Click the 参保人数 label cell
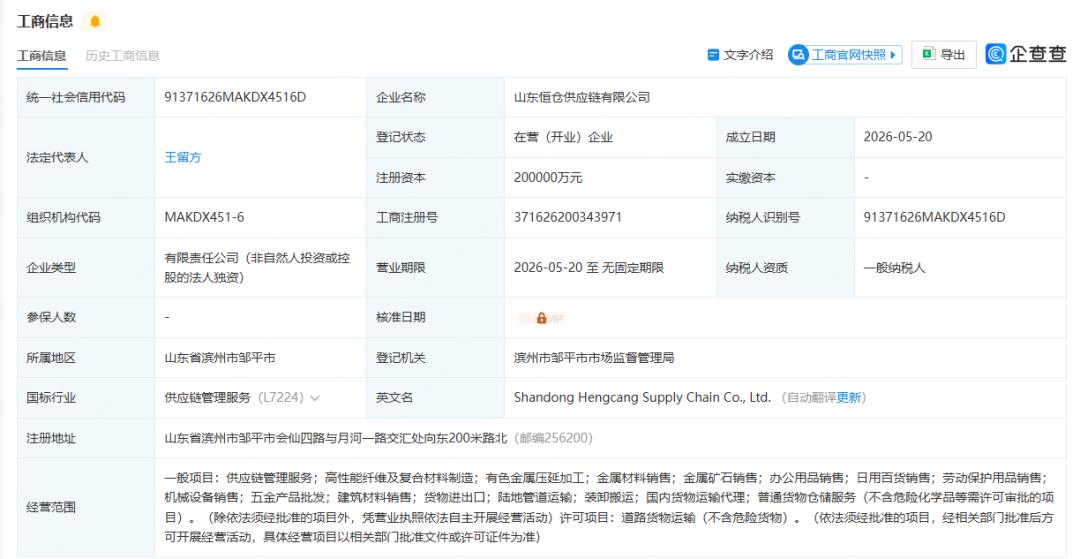The width and height of the screenshot is (1080, 559). point(85,317)
